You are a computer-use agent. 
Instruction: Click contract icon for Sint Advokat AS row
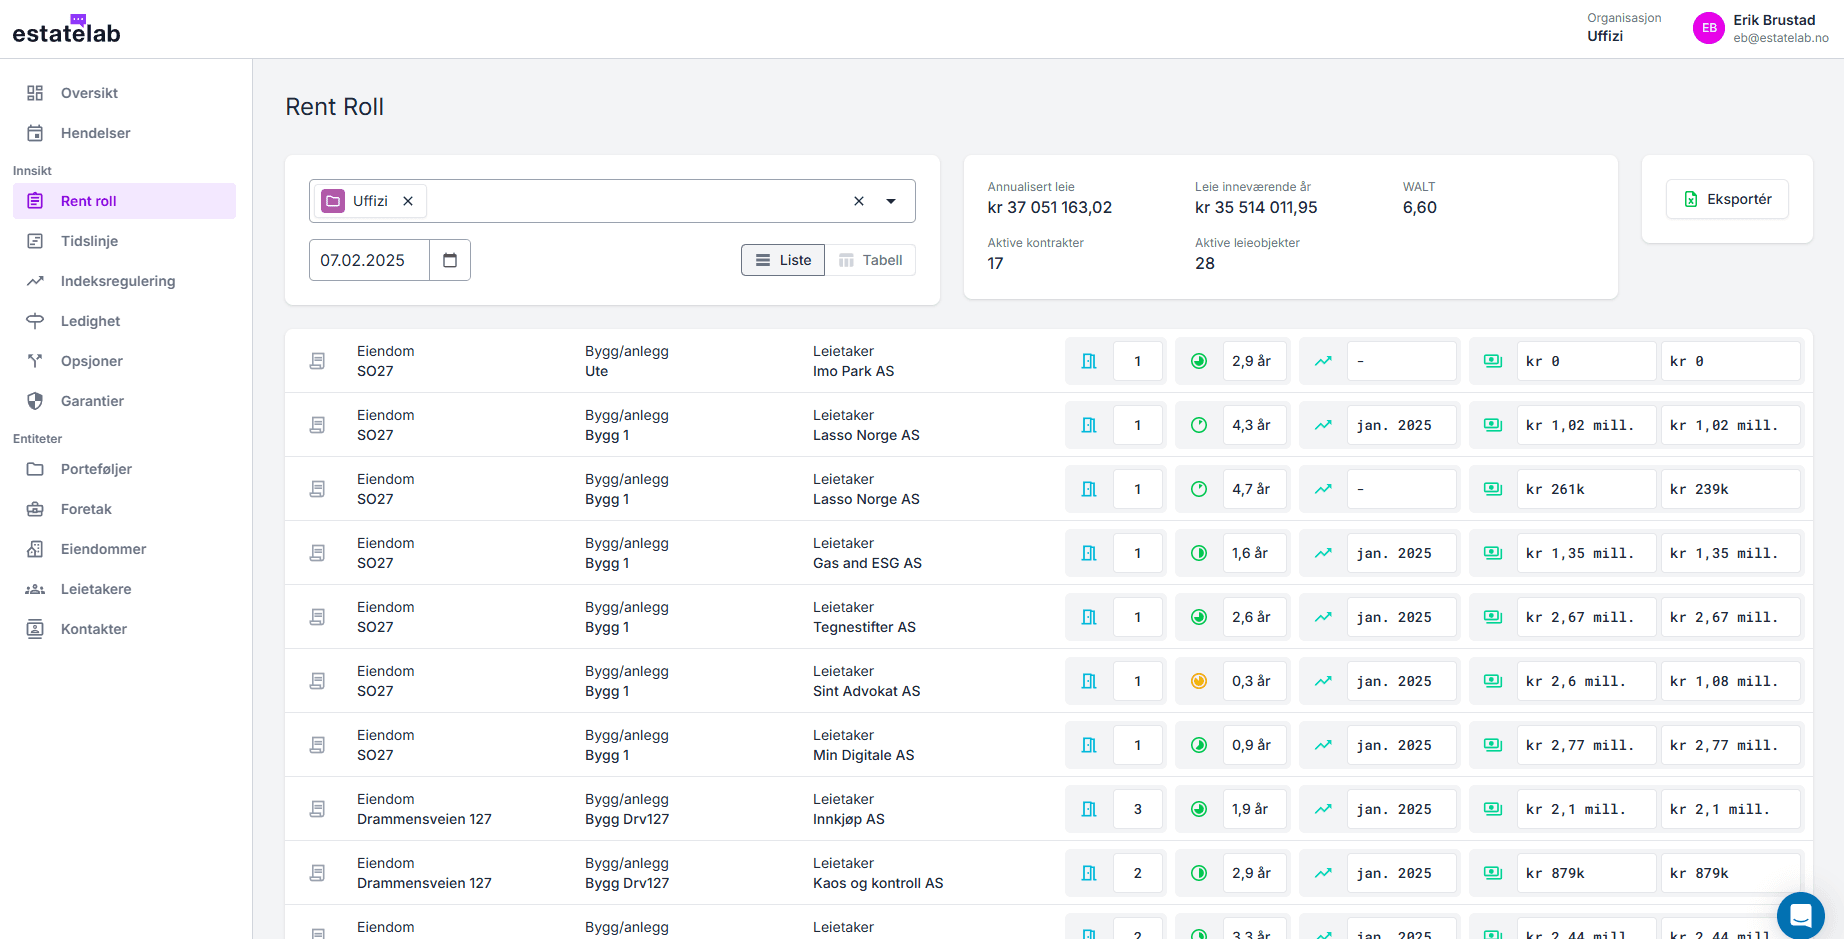[317, 681]
